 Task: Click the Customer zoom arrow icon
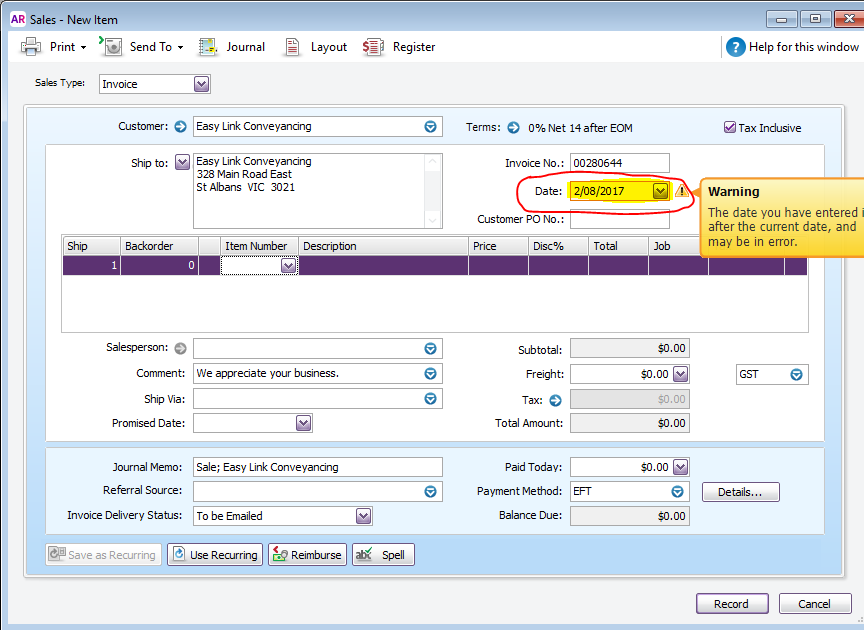[180, 126]
